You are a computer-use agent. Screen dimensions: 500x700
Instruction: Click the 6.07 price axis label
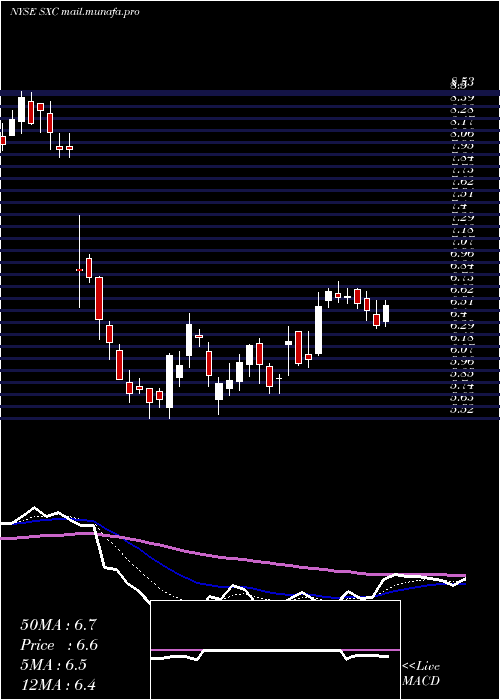tap(462, 350)
